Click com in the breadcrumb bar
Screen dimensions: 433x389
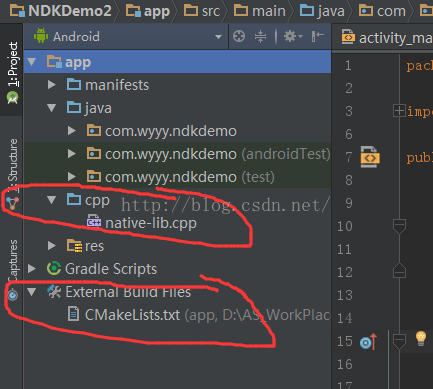[382, 11]
